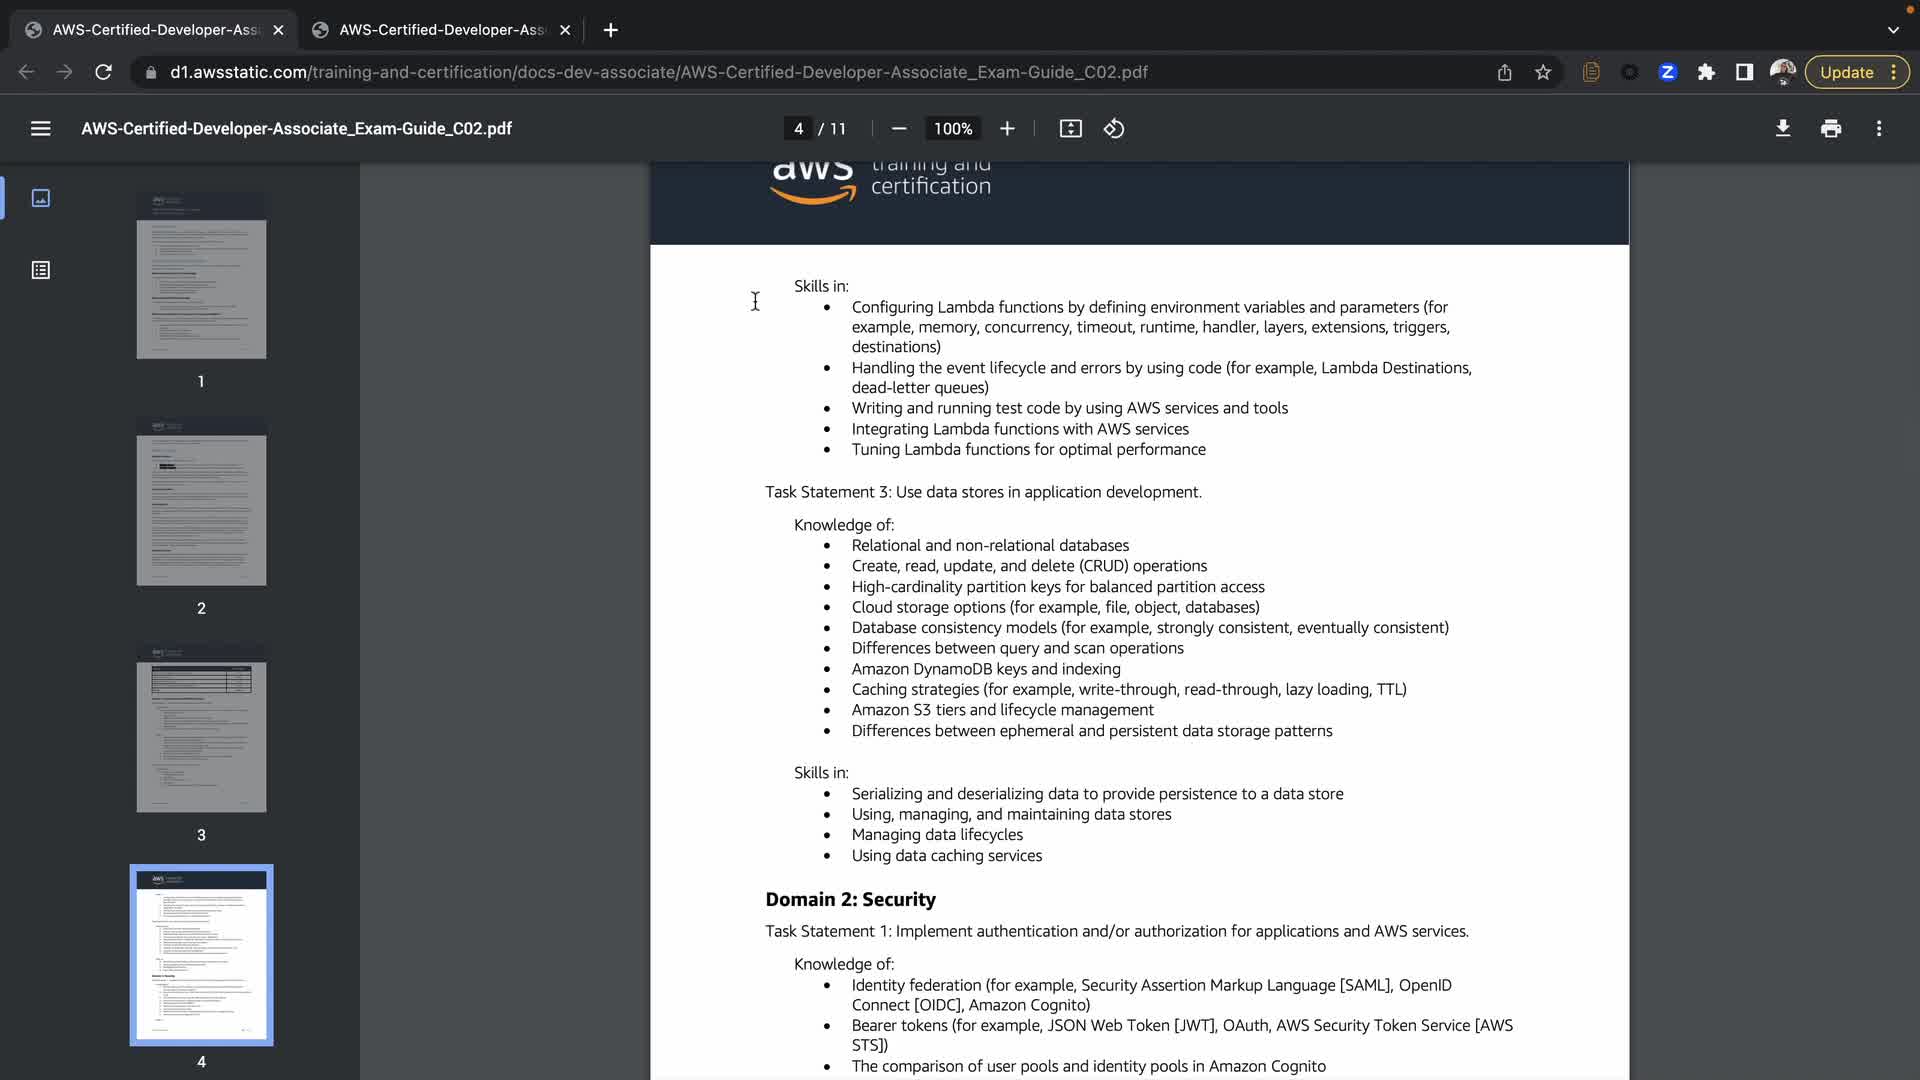Viewport: 1920px width, 1080px height.
Task: Open browser Extensions puzzle menu
Action: coord(1706,72)
